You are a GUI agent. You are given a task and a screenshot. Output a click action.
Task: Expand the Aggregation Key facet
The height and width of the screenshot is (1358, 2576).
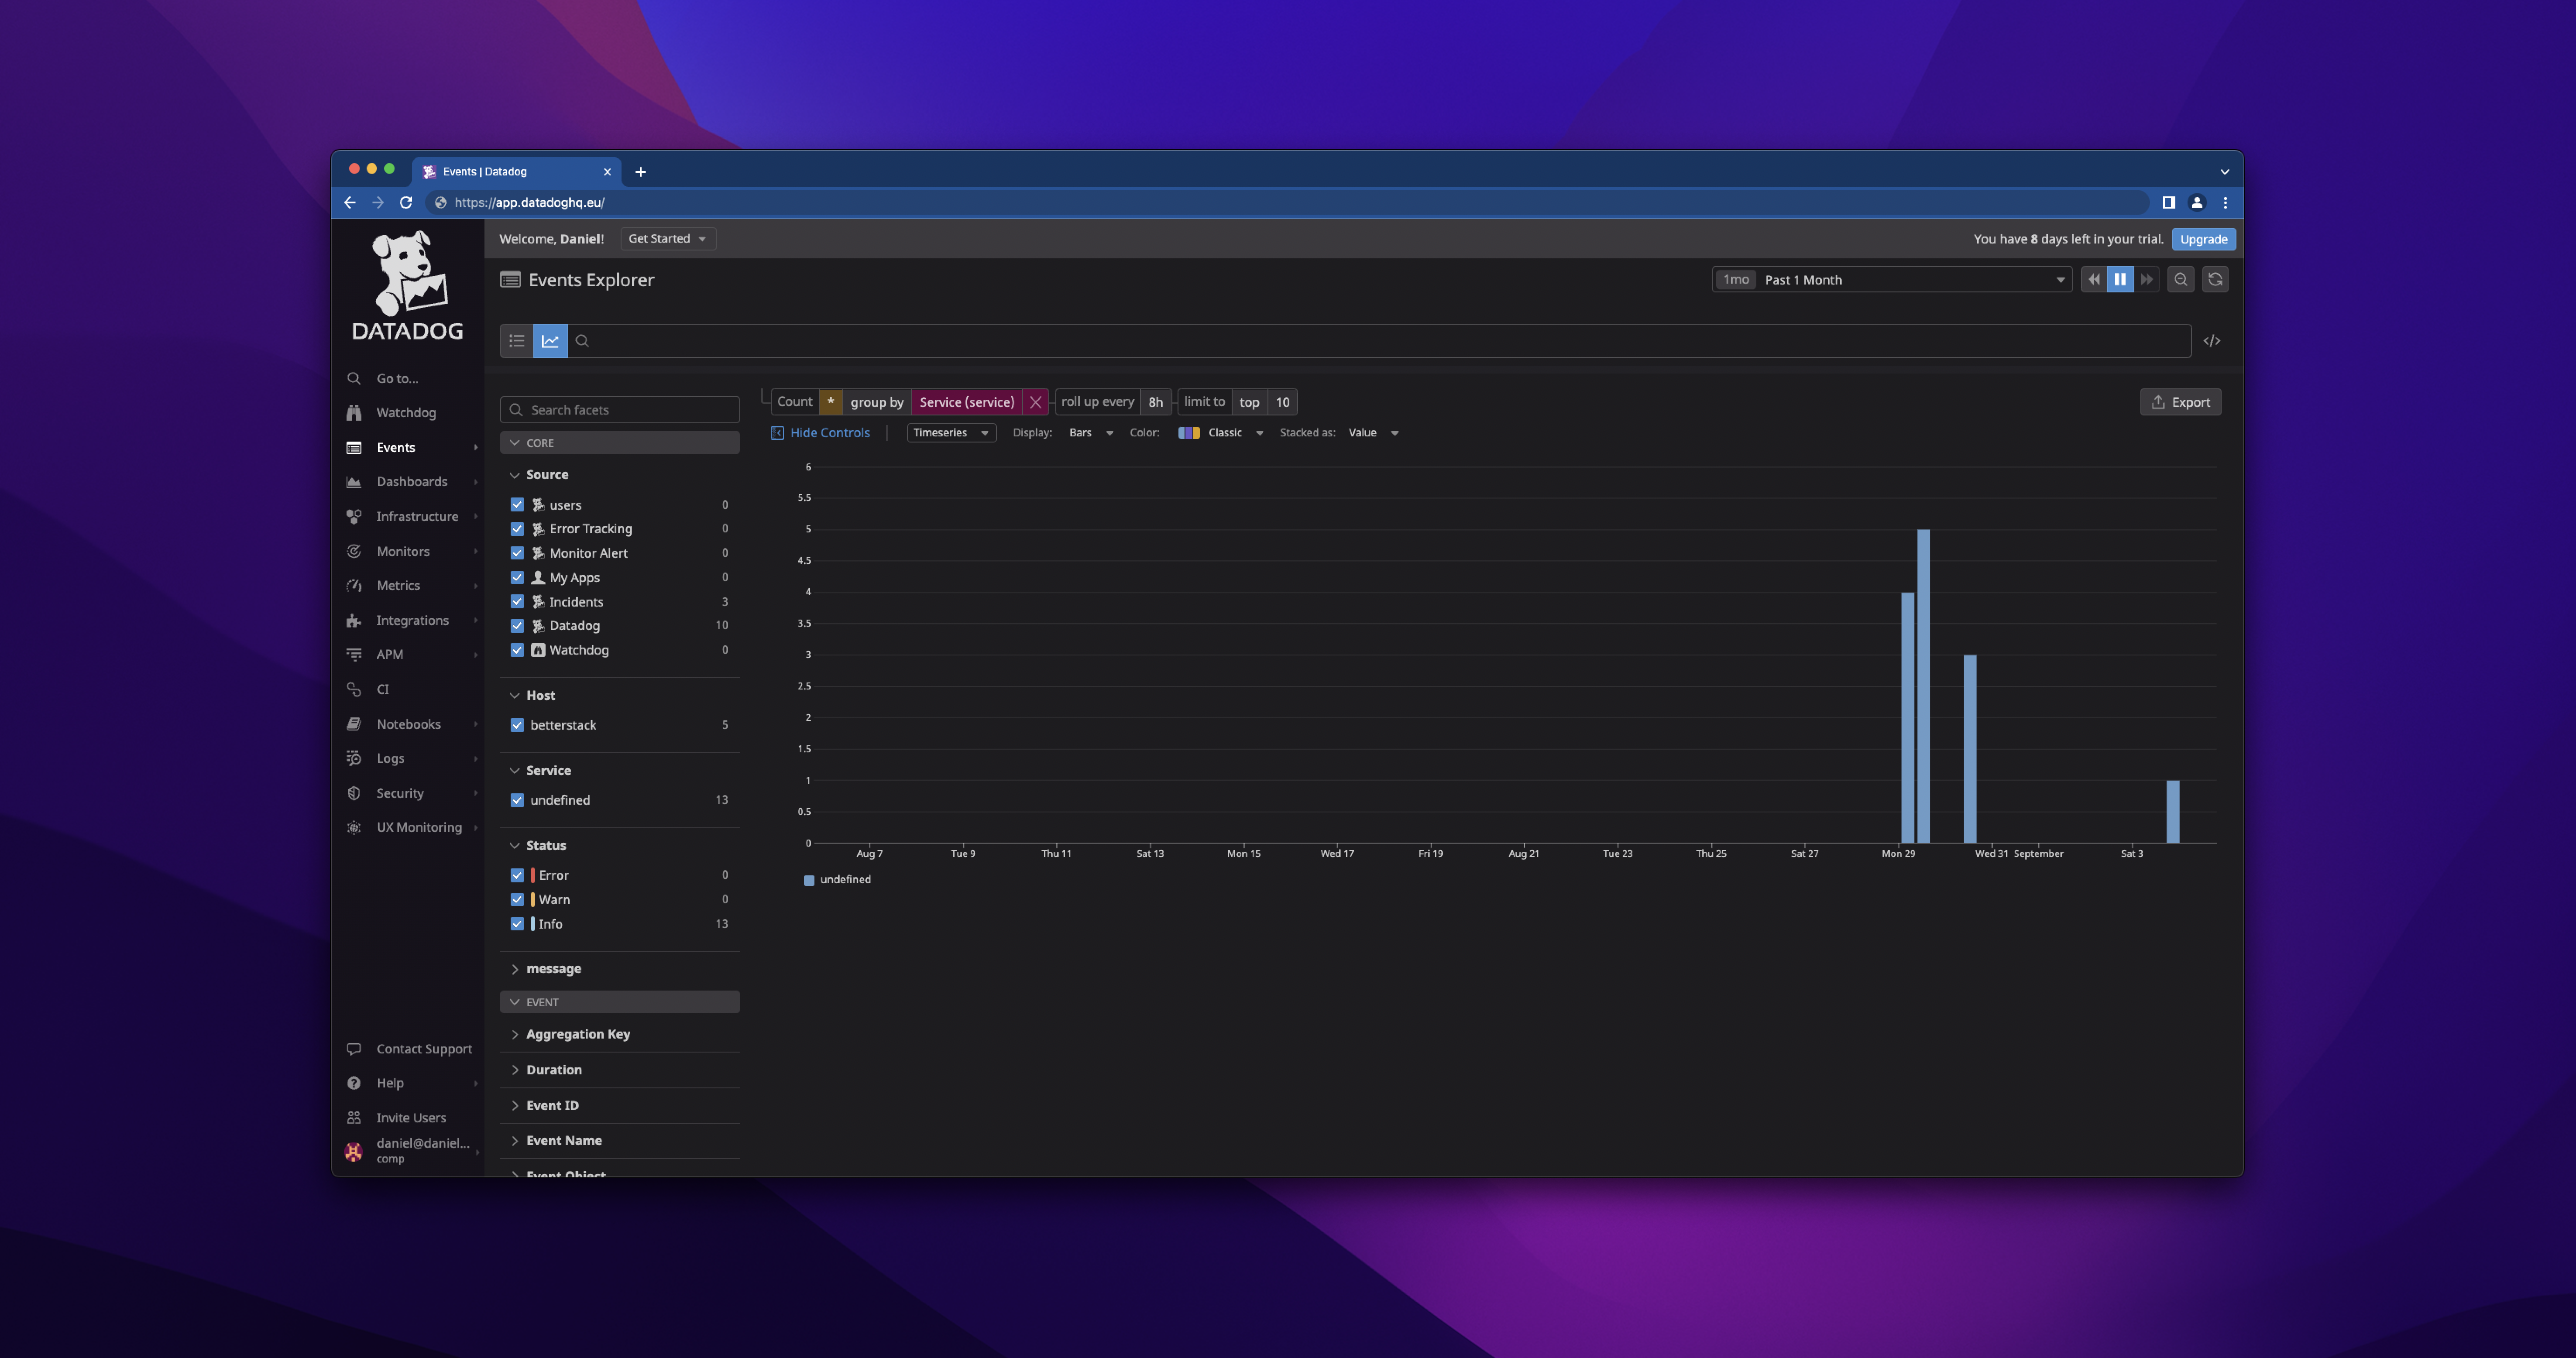[x=577, y=1034]
